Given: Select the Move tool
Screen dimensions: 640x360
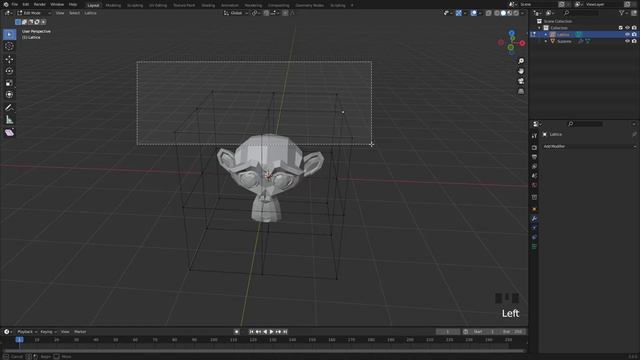Looking at the screenshot, I should (x=9, y=60).
